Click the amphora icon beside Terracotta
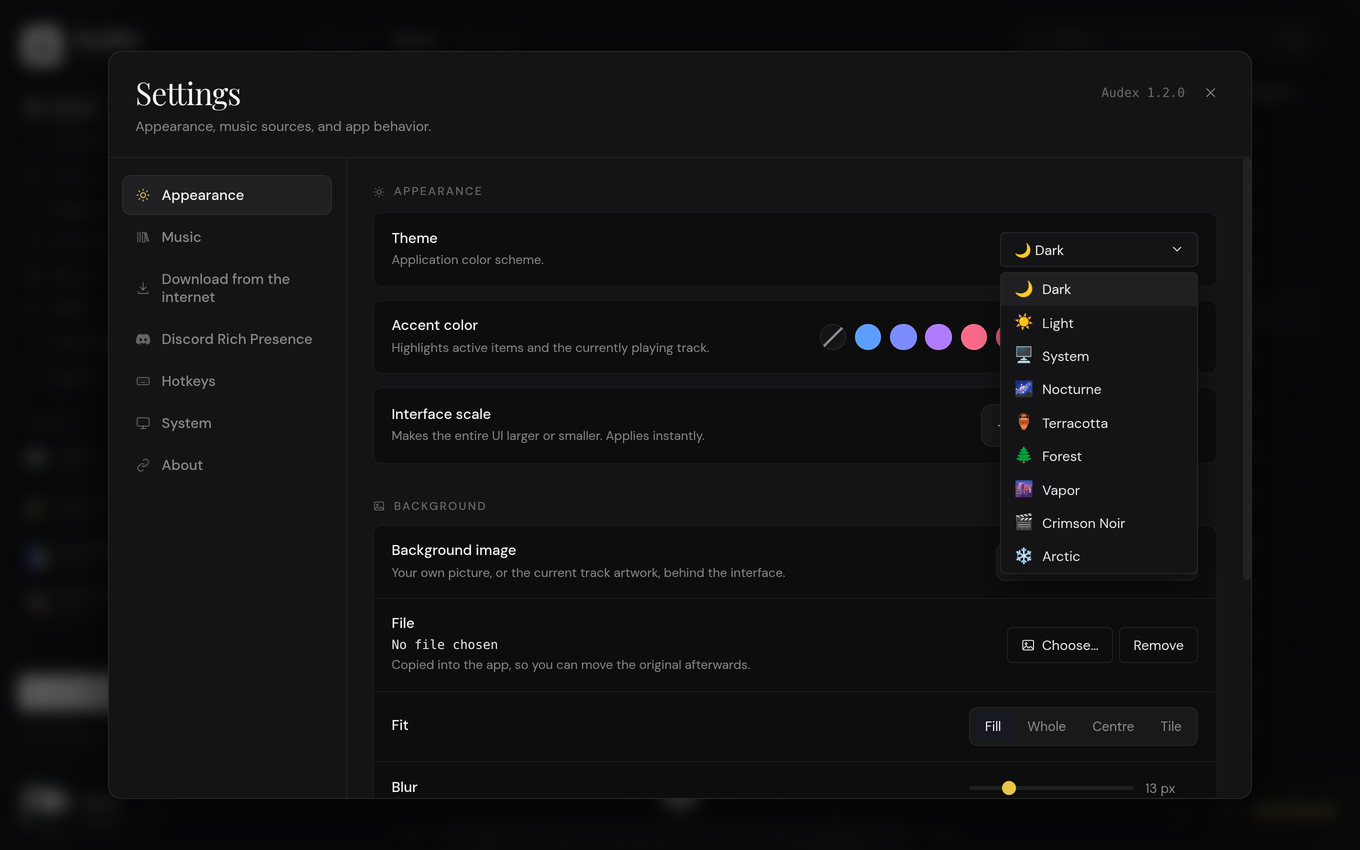 click(x=1024, y=422)
